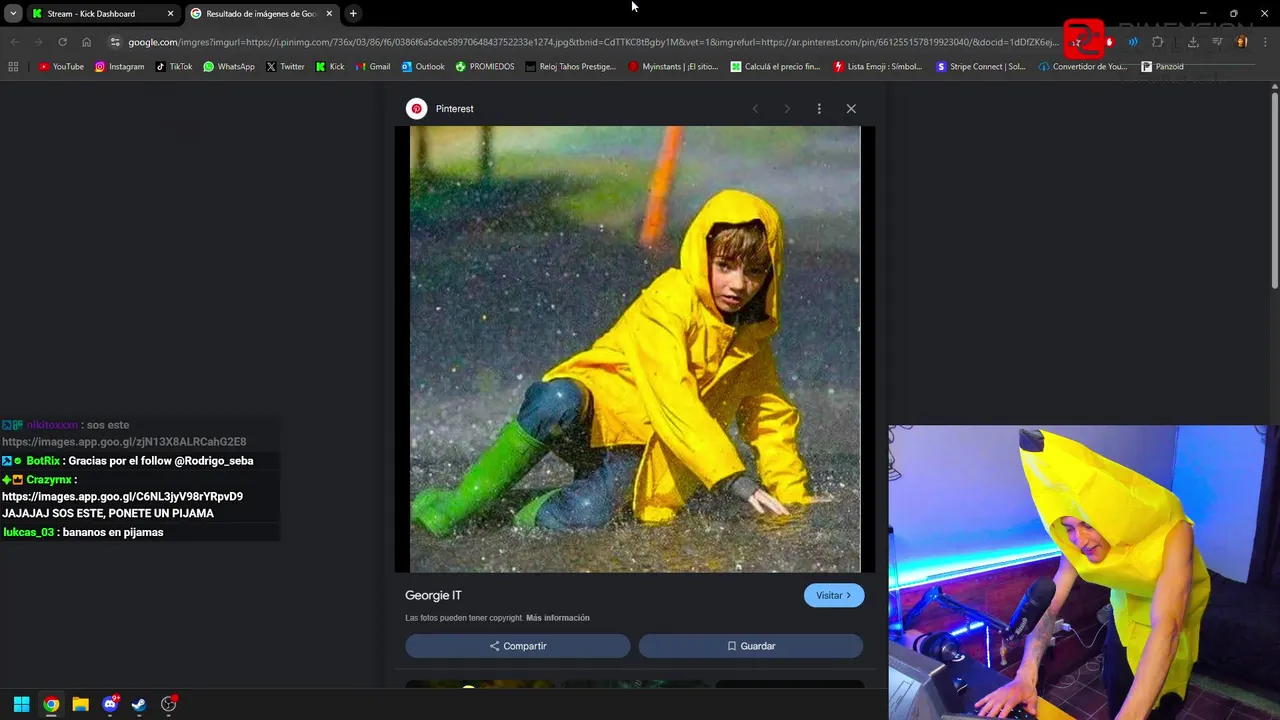The image size is (1280, 720).
Task: Open the Outlook bookmark
Action: pos(423,67)
